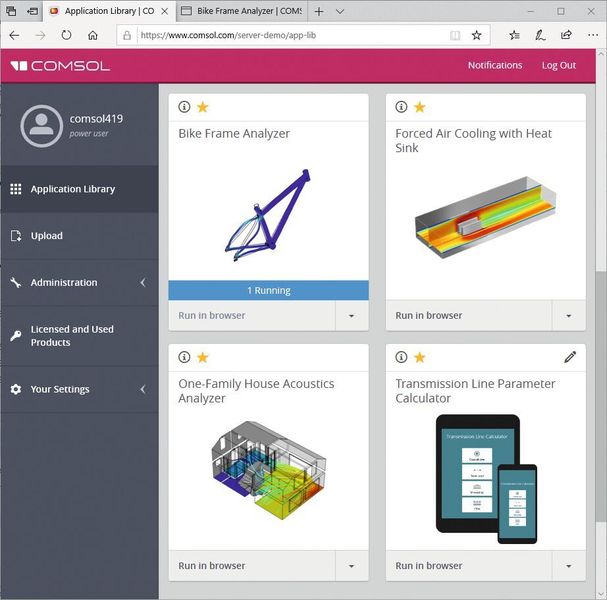Close the Application Library browser tab
Image resolution: width=607 pixels, height=600 pixels.
pos(165,11)
